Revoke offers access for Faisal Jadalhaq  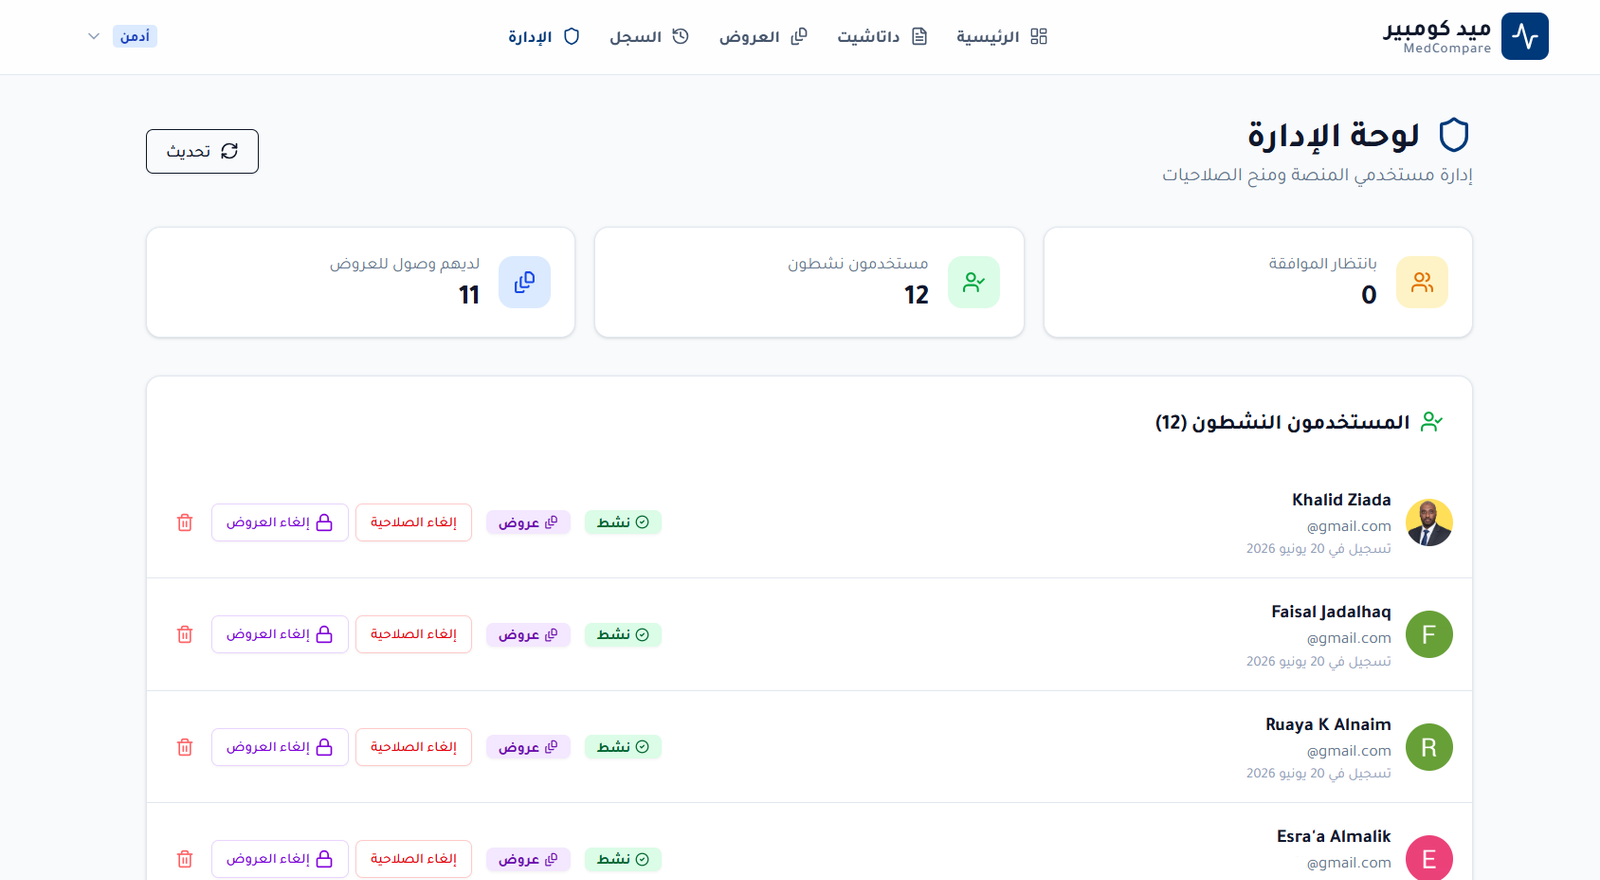(280, 634)
